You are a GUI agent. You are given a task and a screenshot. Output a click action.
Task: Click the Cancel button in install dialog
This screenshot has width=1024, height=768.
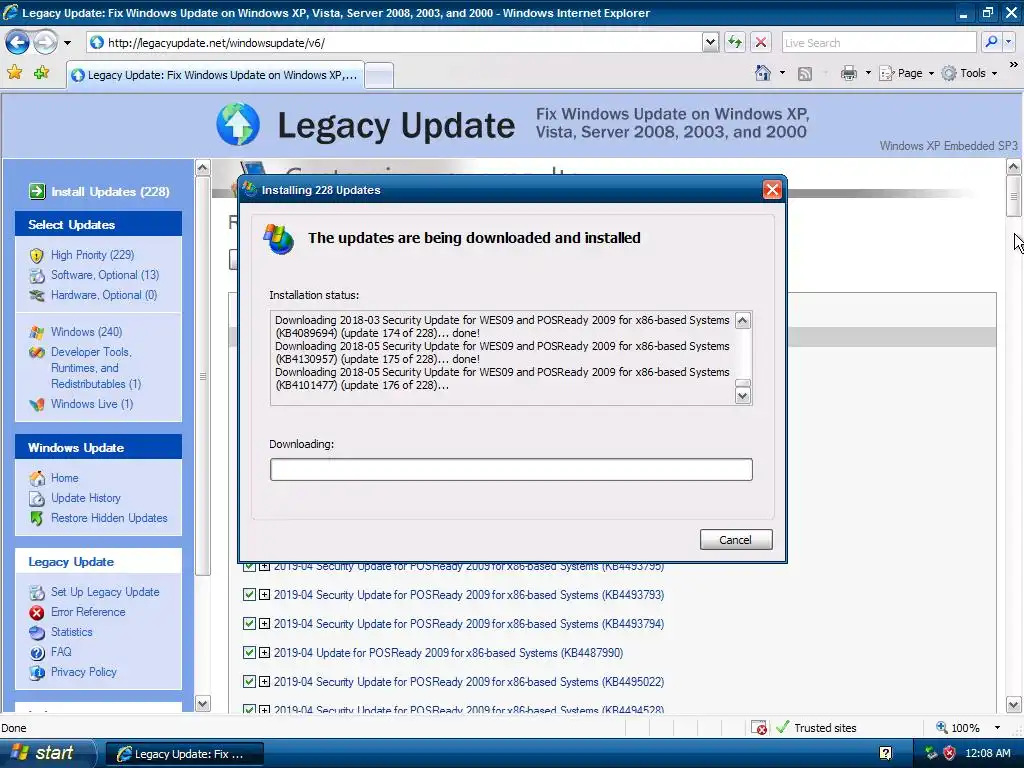coord(736,540)
